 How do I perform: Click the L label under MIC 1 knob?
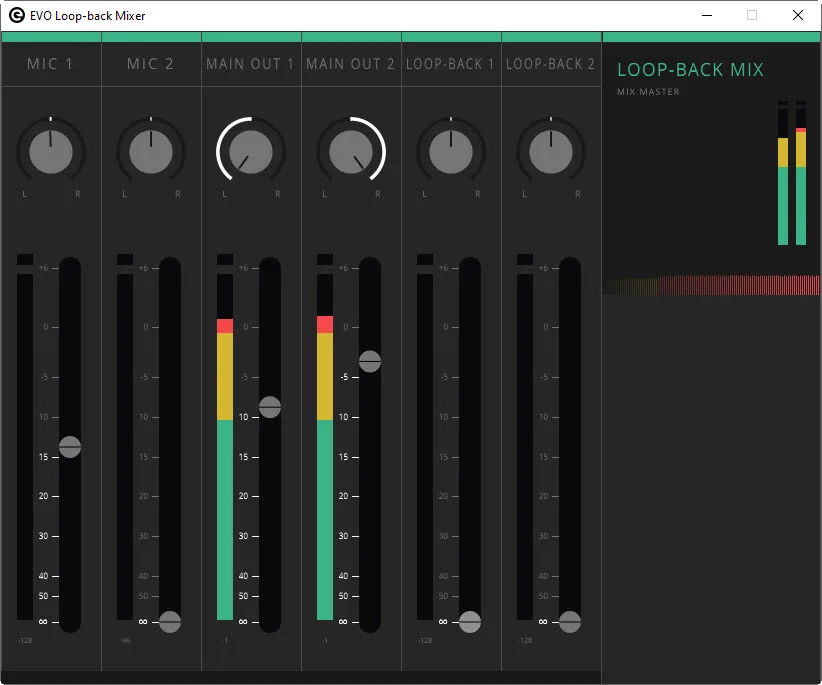click(24, 195)
